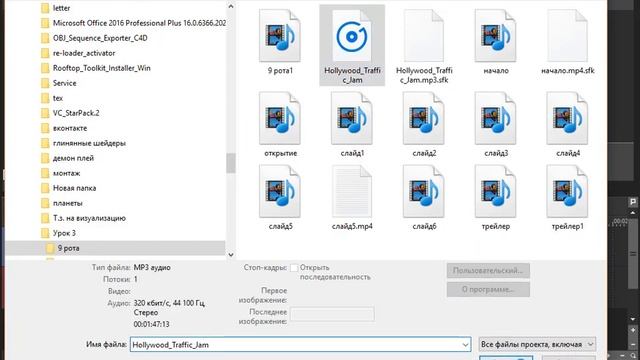Open the планеты folder
Screen dimensions: 640x360
click(x=62, y=203)
